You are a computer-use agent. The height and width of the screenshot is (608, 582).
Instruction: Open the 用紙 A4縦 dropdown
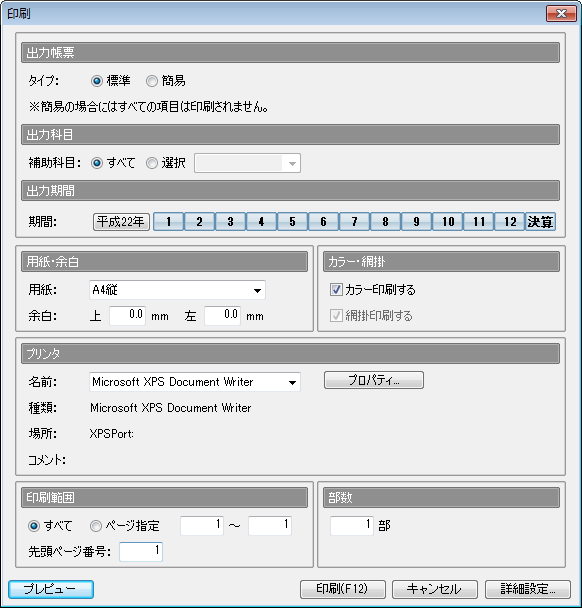pos(177,290)
